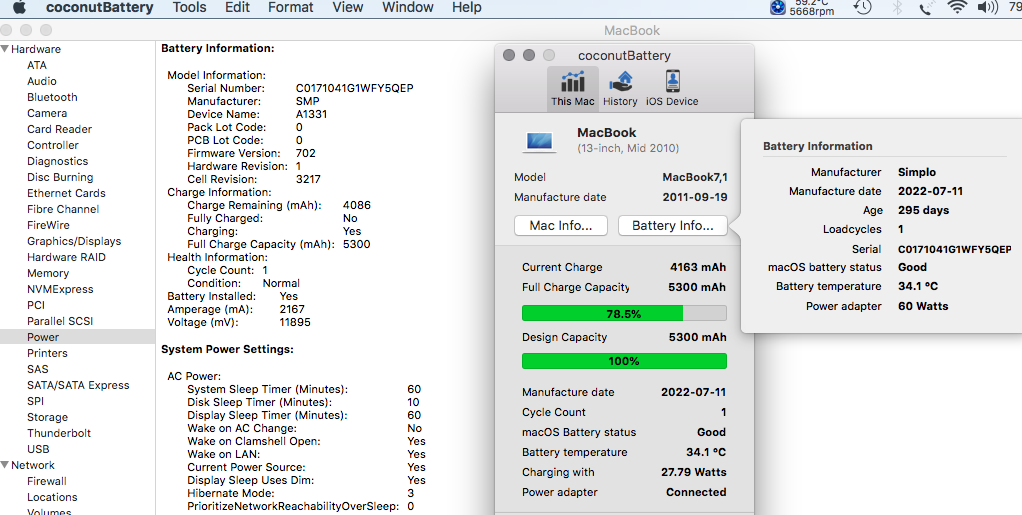Select Card Reader in the sidebar

(59, 129)
